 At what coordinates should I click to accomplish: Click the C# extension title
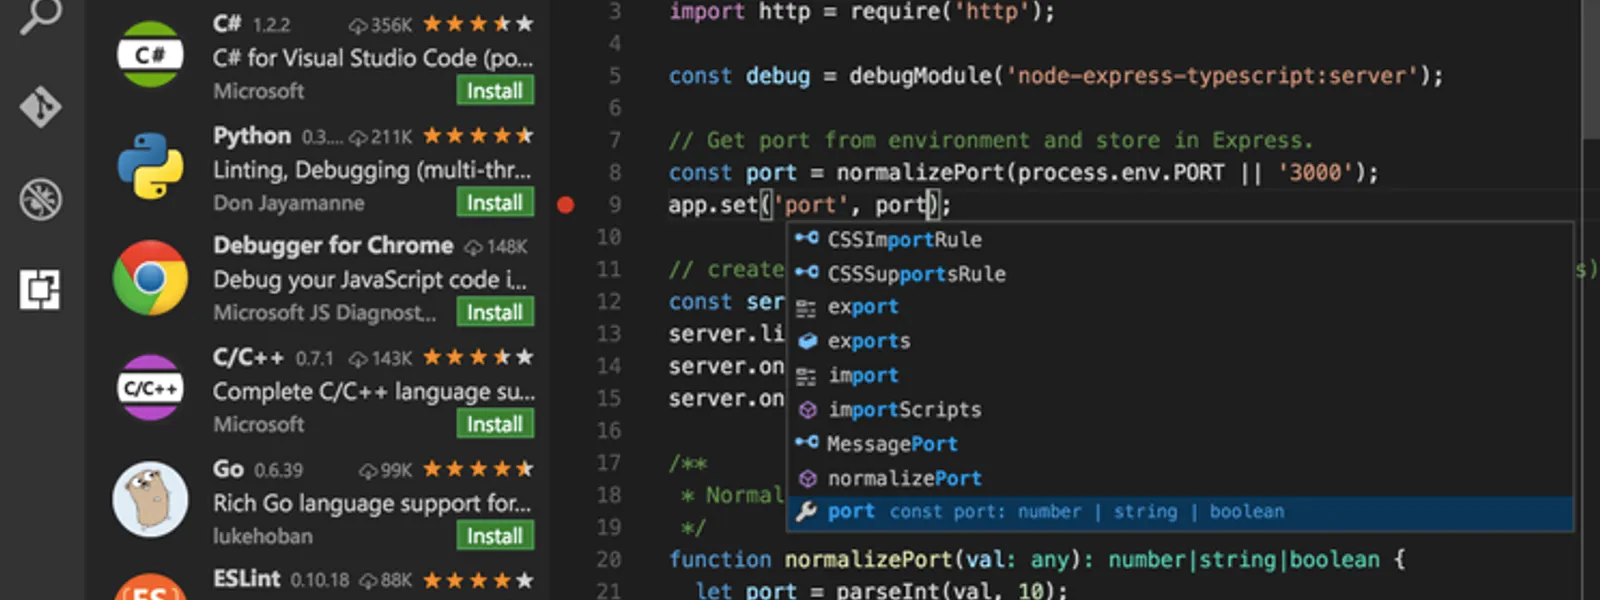[227, 24]
